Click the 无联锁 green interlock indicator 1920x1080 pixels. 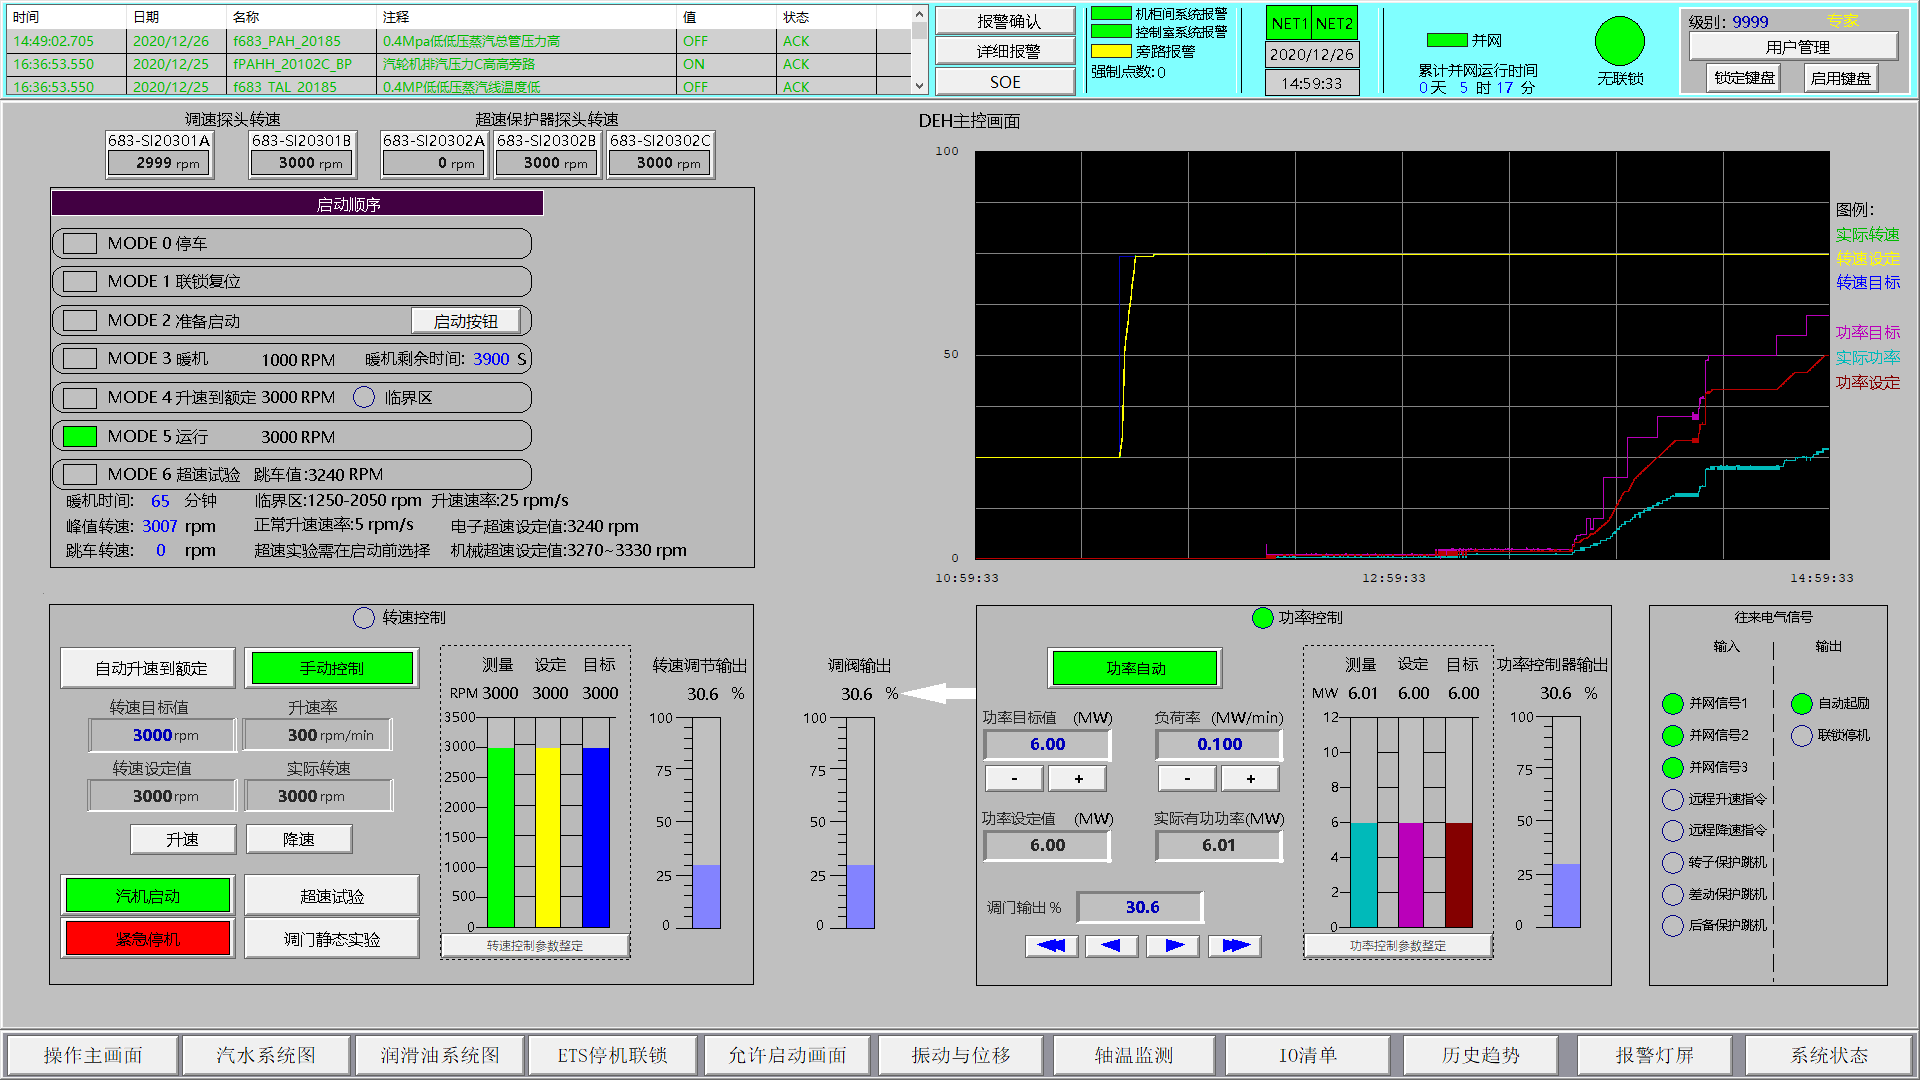pyautogui.click(x=1619, y=41)
